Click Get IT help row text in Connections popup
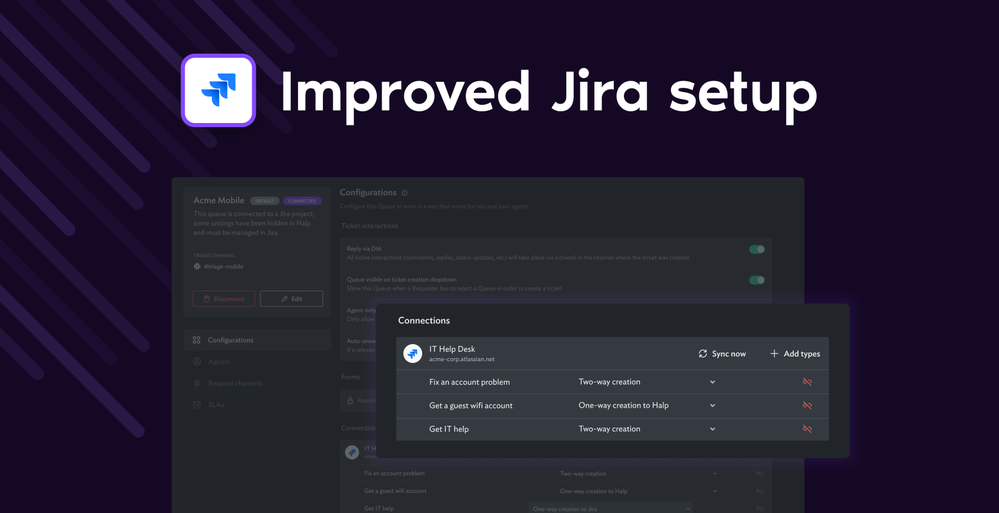The width and height of the screenshot is (999, 513). click(x=449, y=429)
